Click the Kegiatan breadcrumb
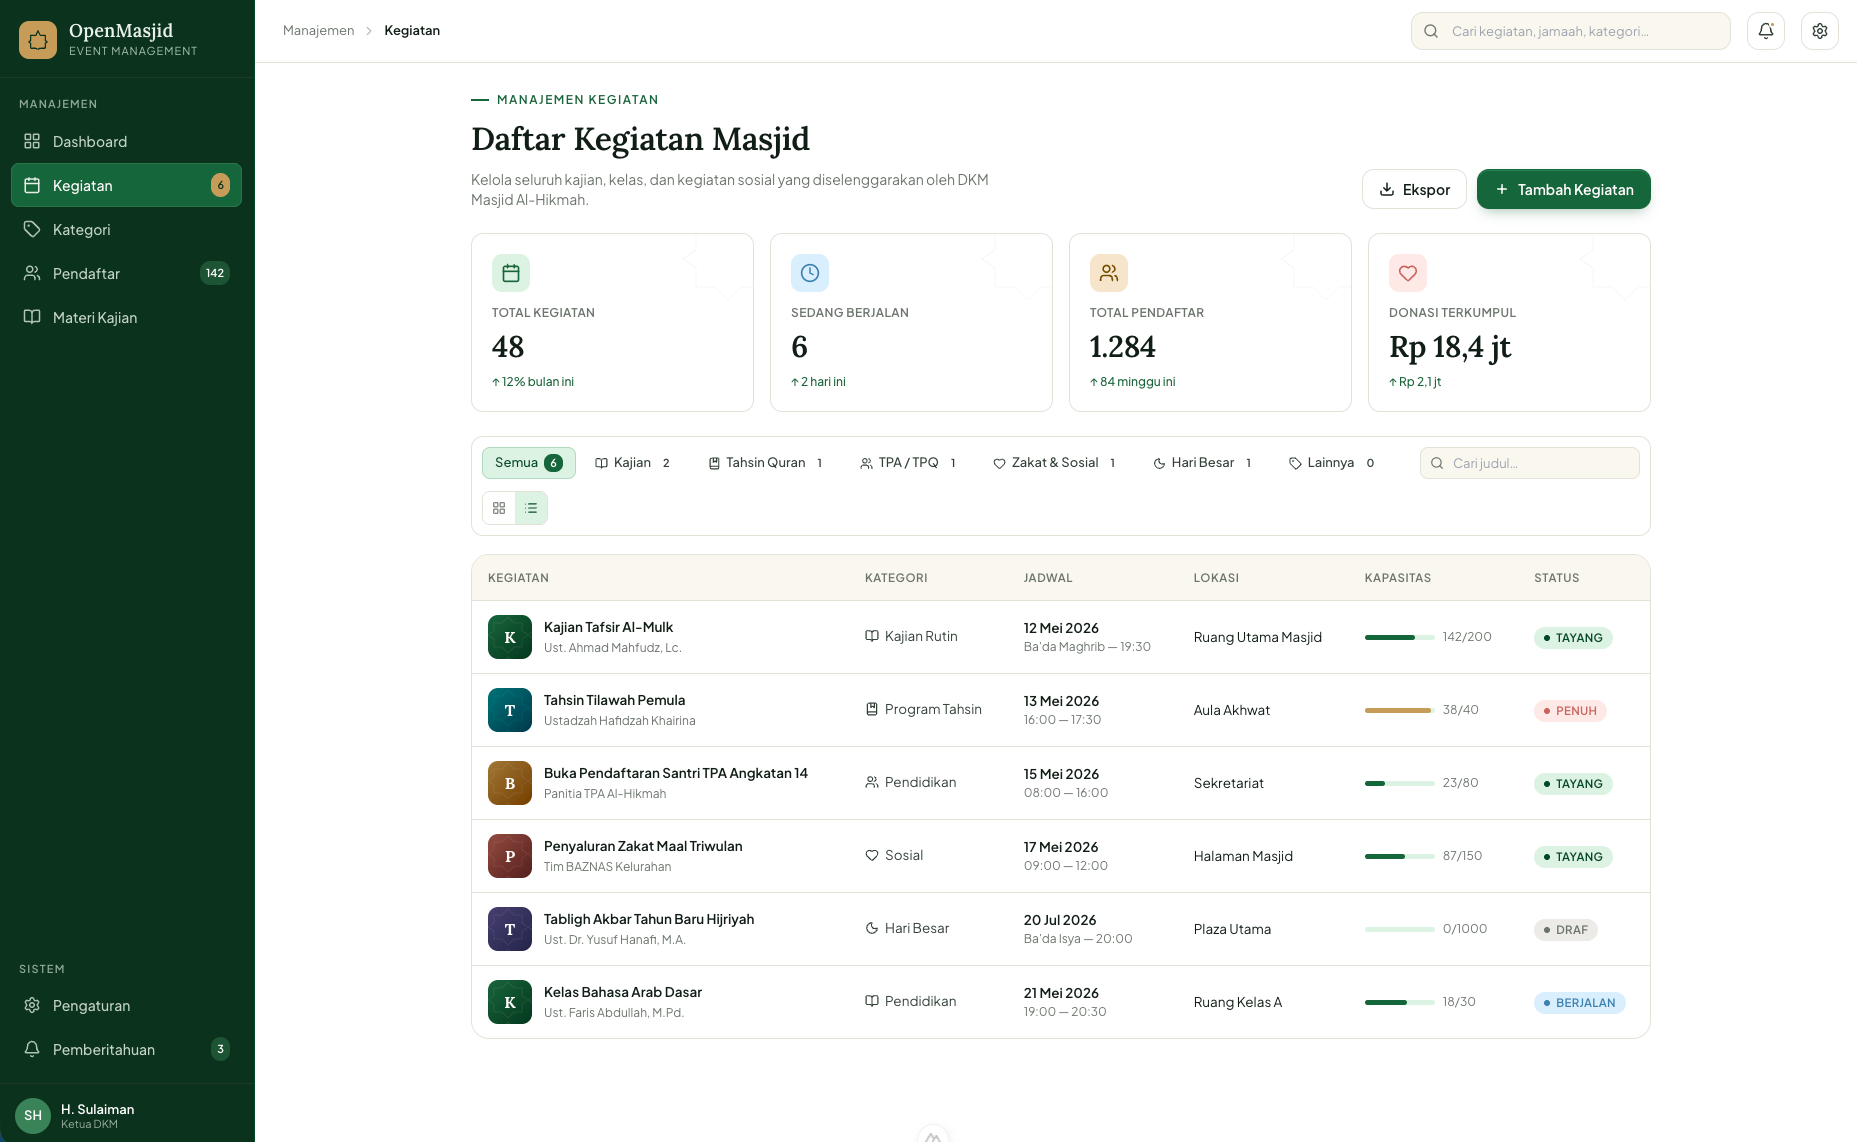Viewport: 1857px width, 1142px height. [x=412, y=31]
